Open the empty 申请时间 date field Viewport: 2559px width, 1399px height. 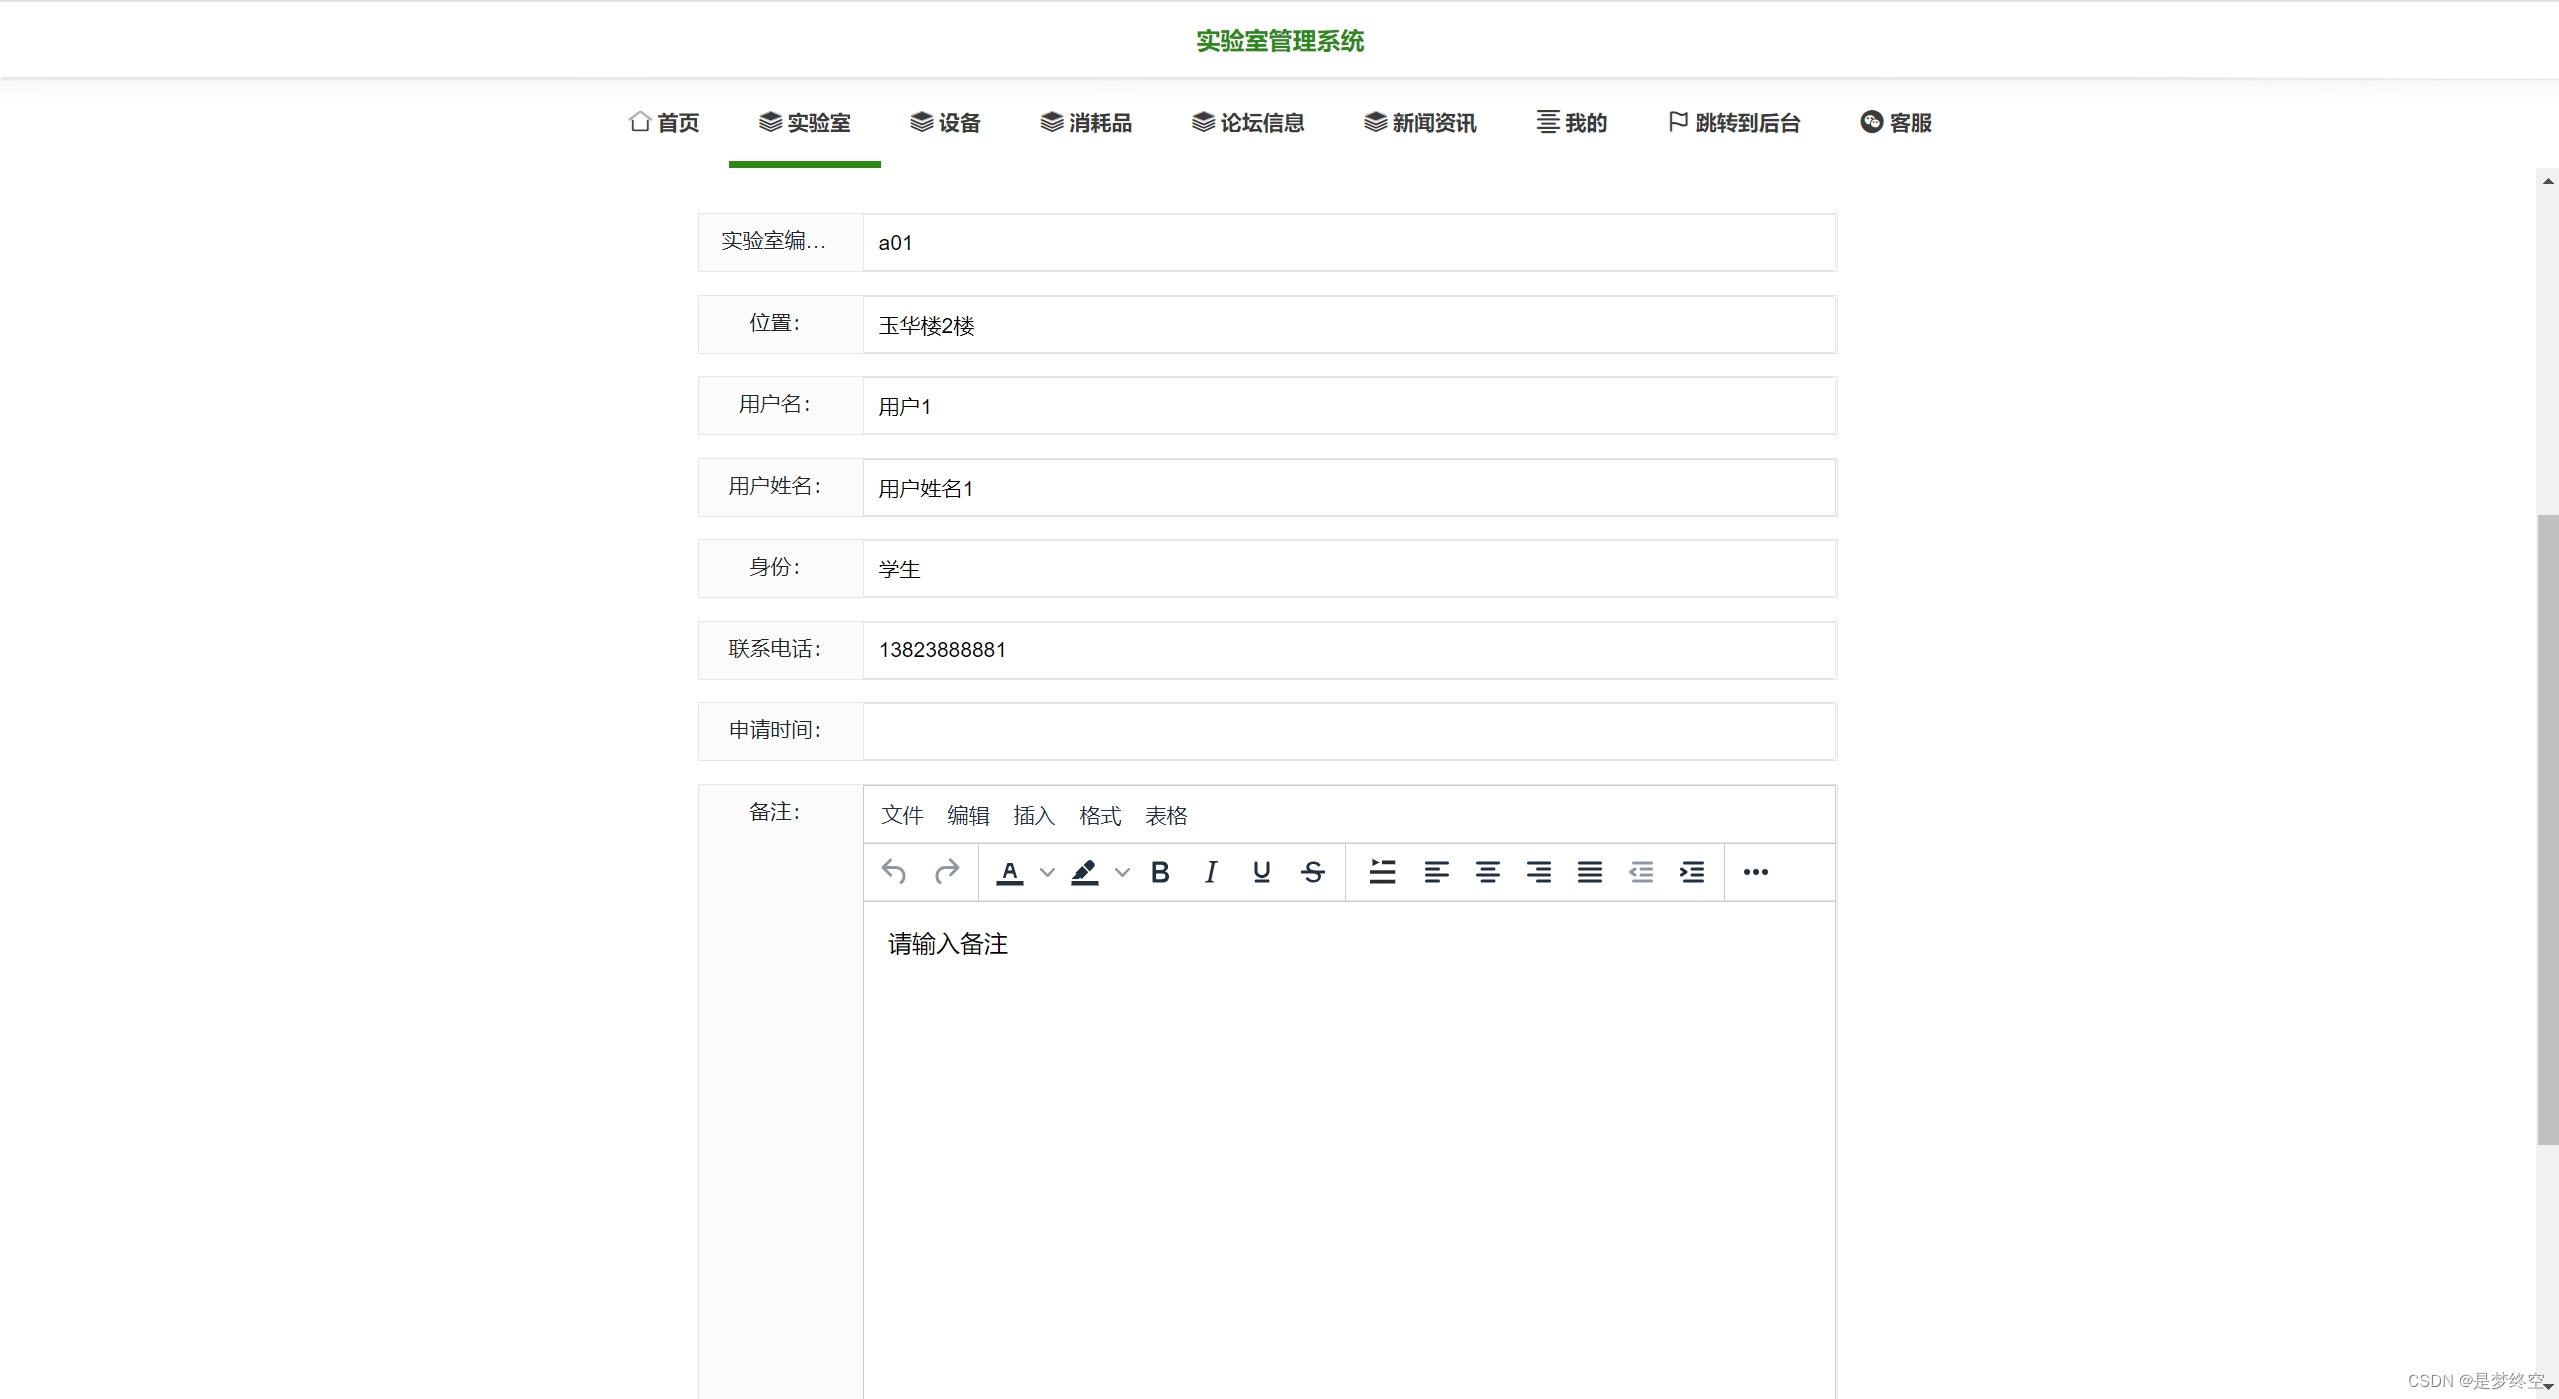point(1349,731)
